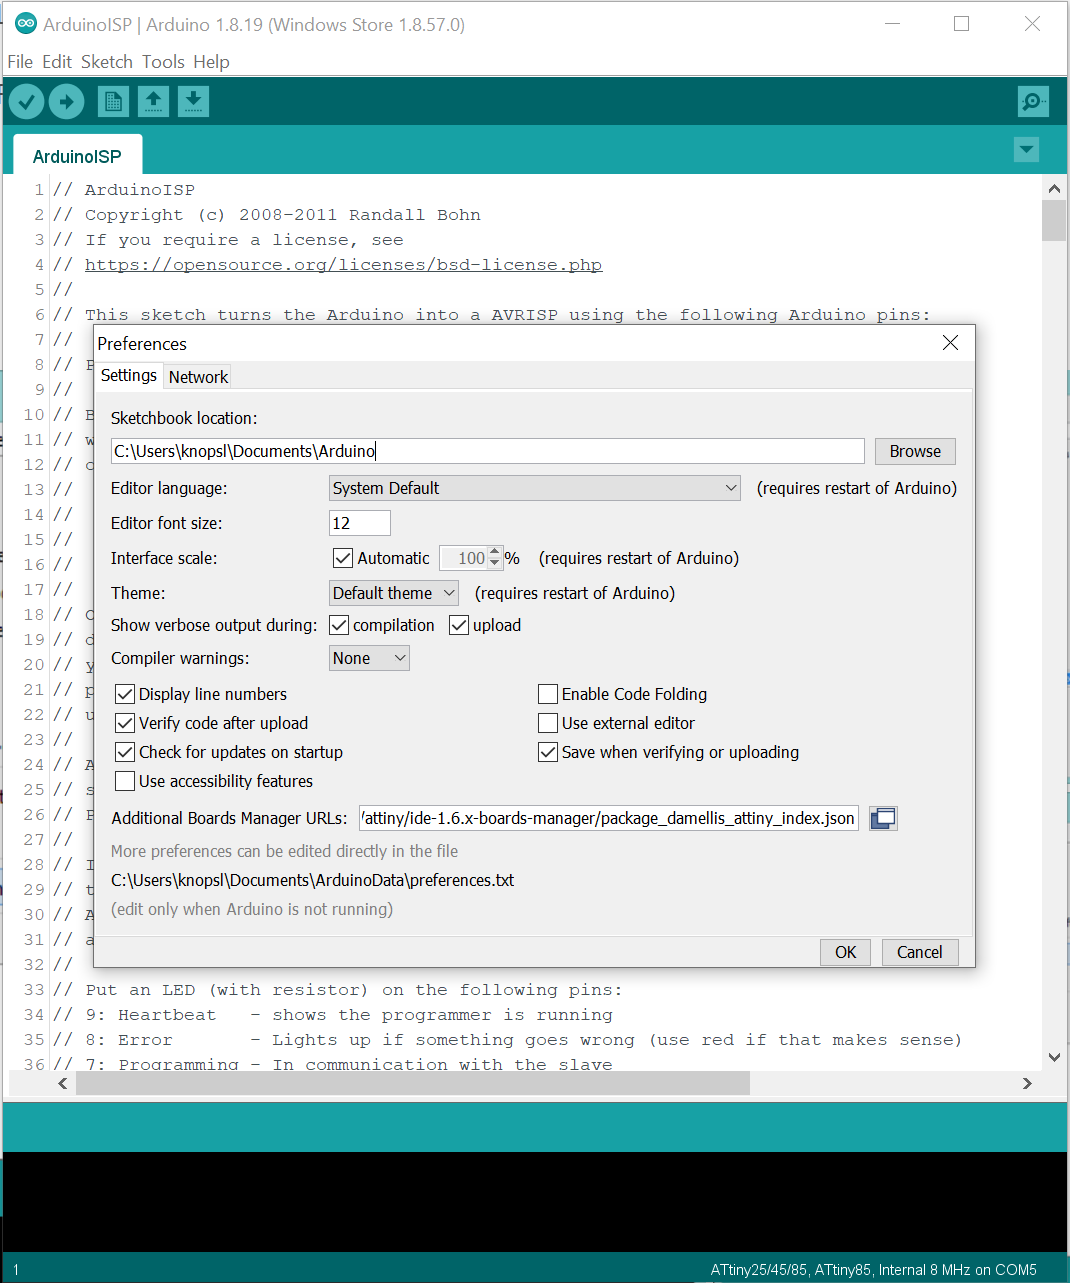Click the Verify checkmark toolbar icon
The height and width of the screenshot is (1283, 1070).
click(26, 101)
